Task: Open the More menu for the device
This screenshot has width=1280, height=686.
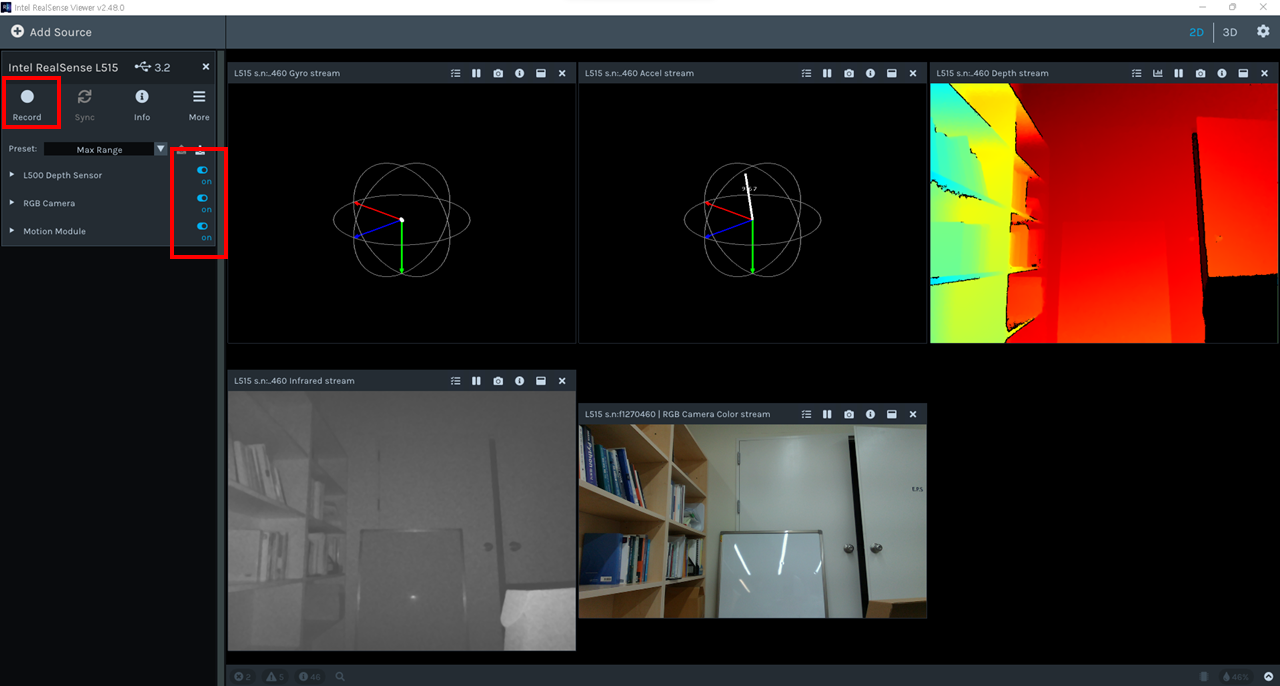Action: pos(199,105)
